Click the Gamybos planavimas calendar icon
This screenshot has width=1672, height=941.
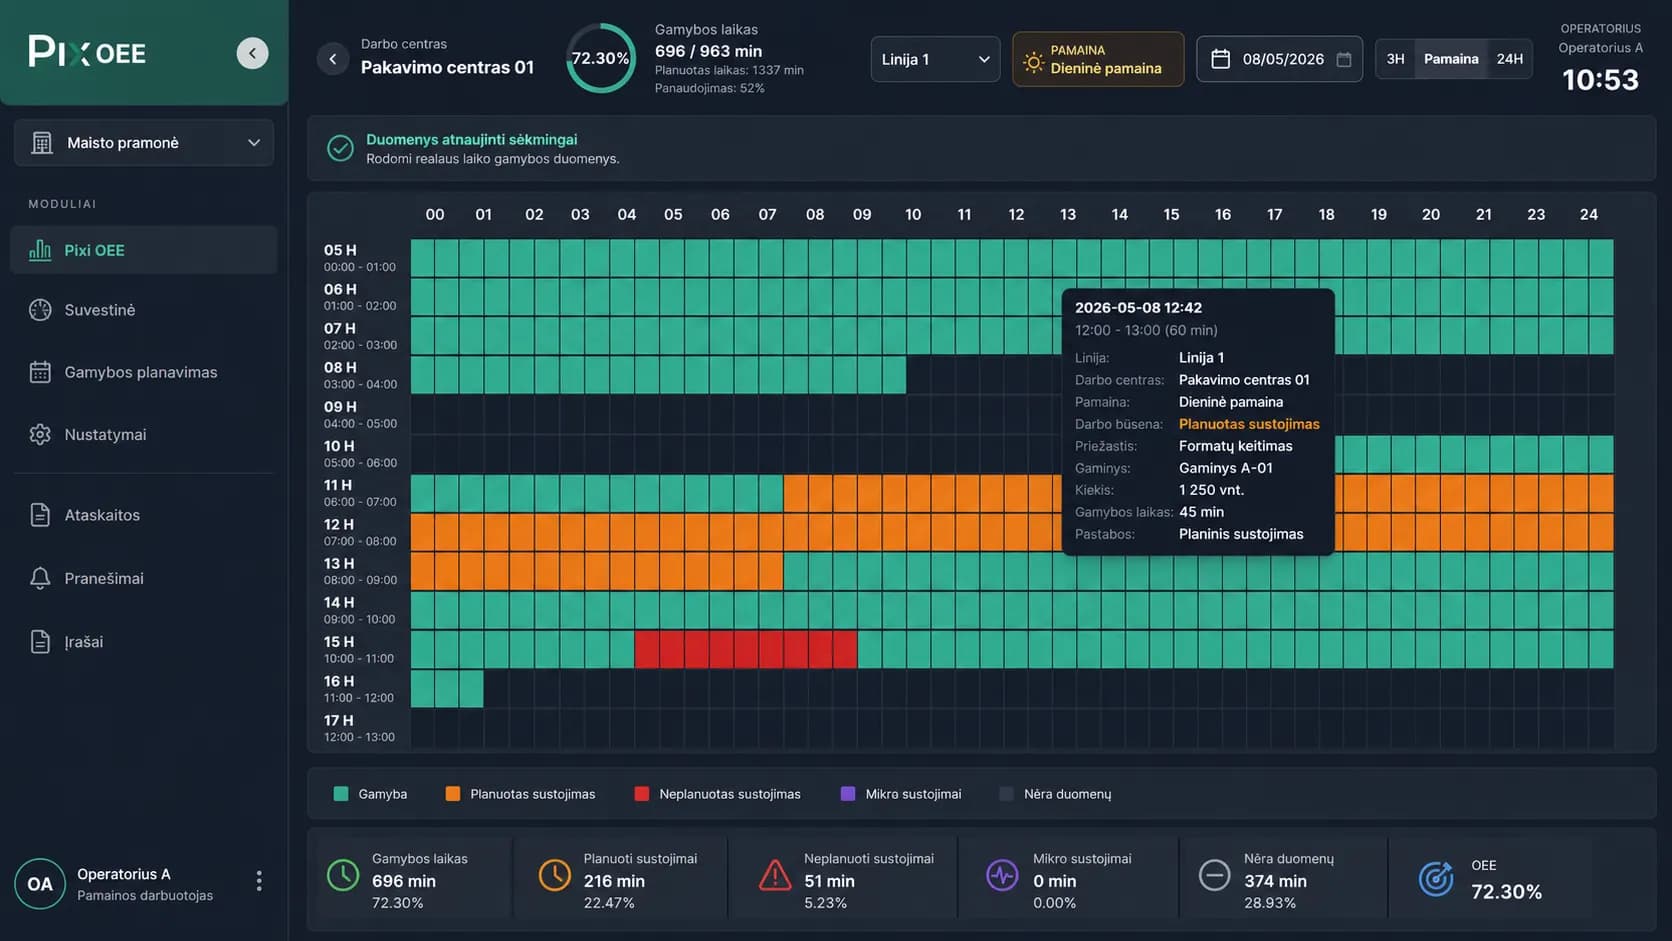click(x=40, y=372)
